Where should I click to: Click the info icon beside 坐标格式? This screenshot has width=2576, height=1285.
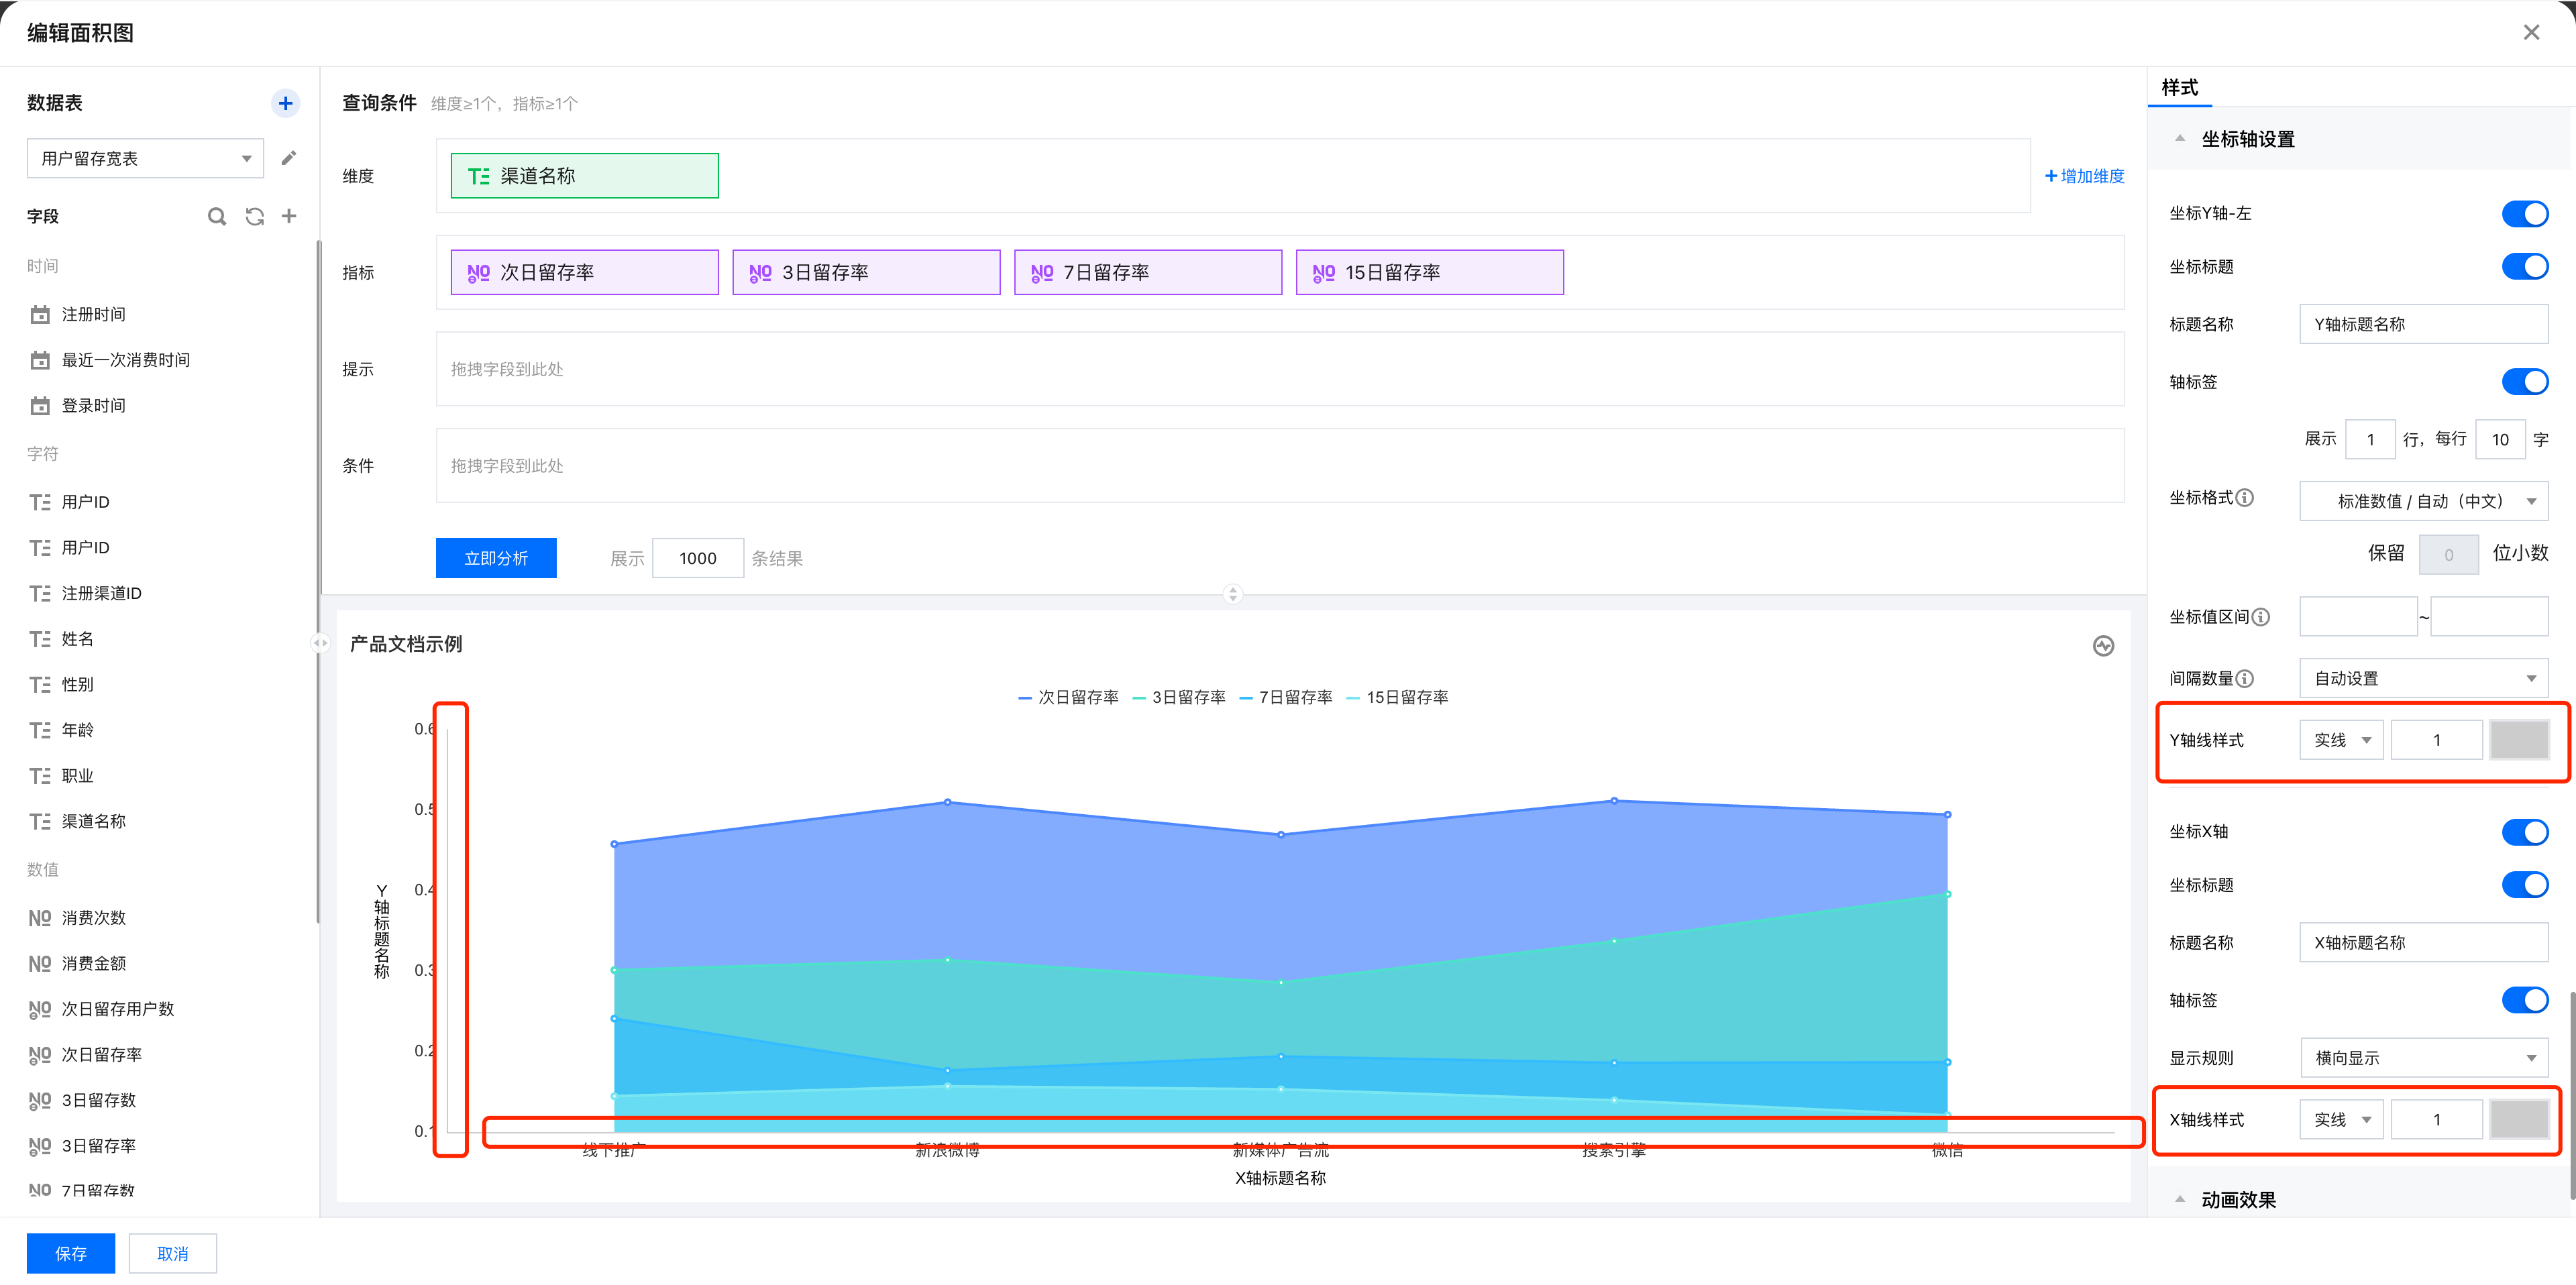[x=2245, y=498]
